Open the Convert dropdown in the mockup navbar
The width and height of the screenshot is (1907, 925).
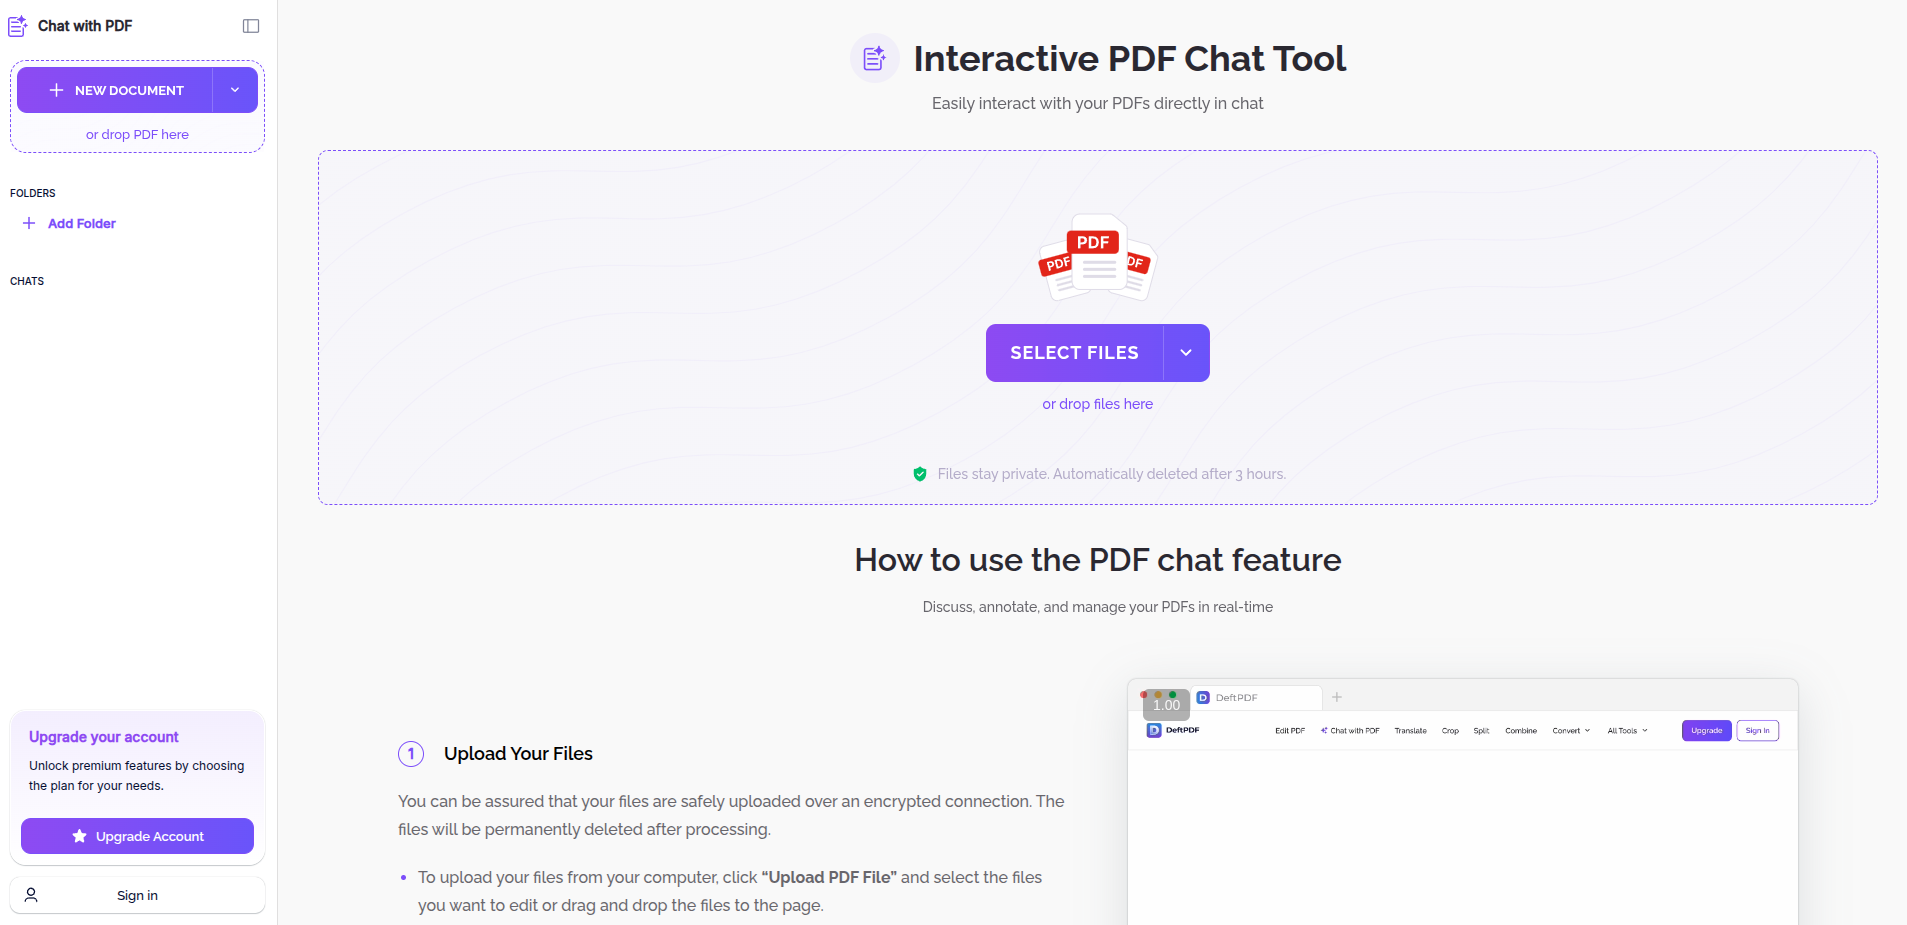[x=1570, y=730]
